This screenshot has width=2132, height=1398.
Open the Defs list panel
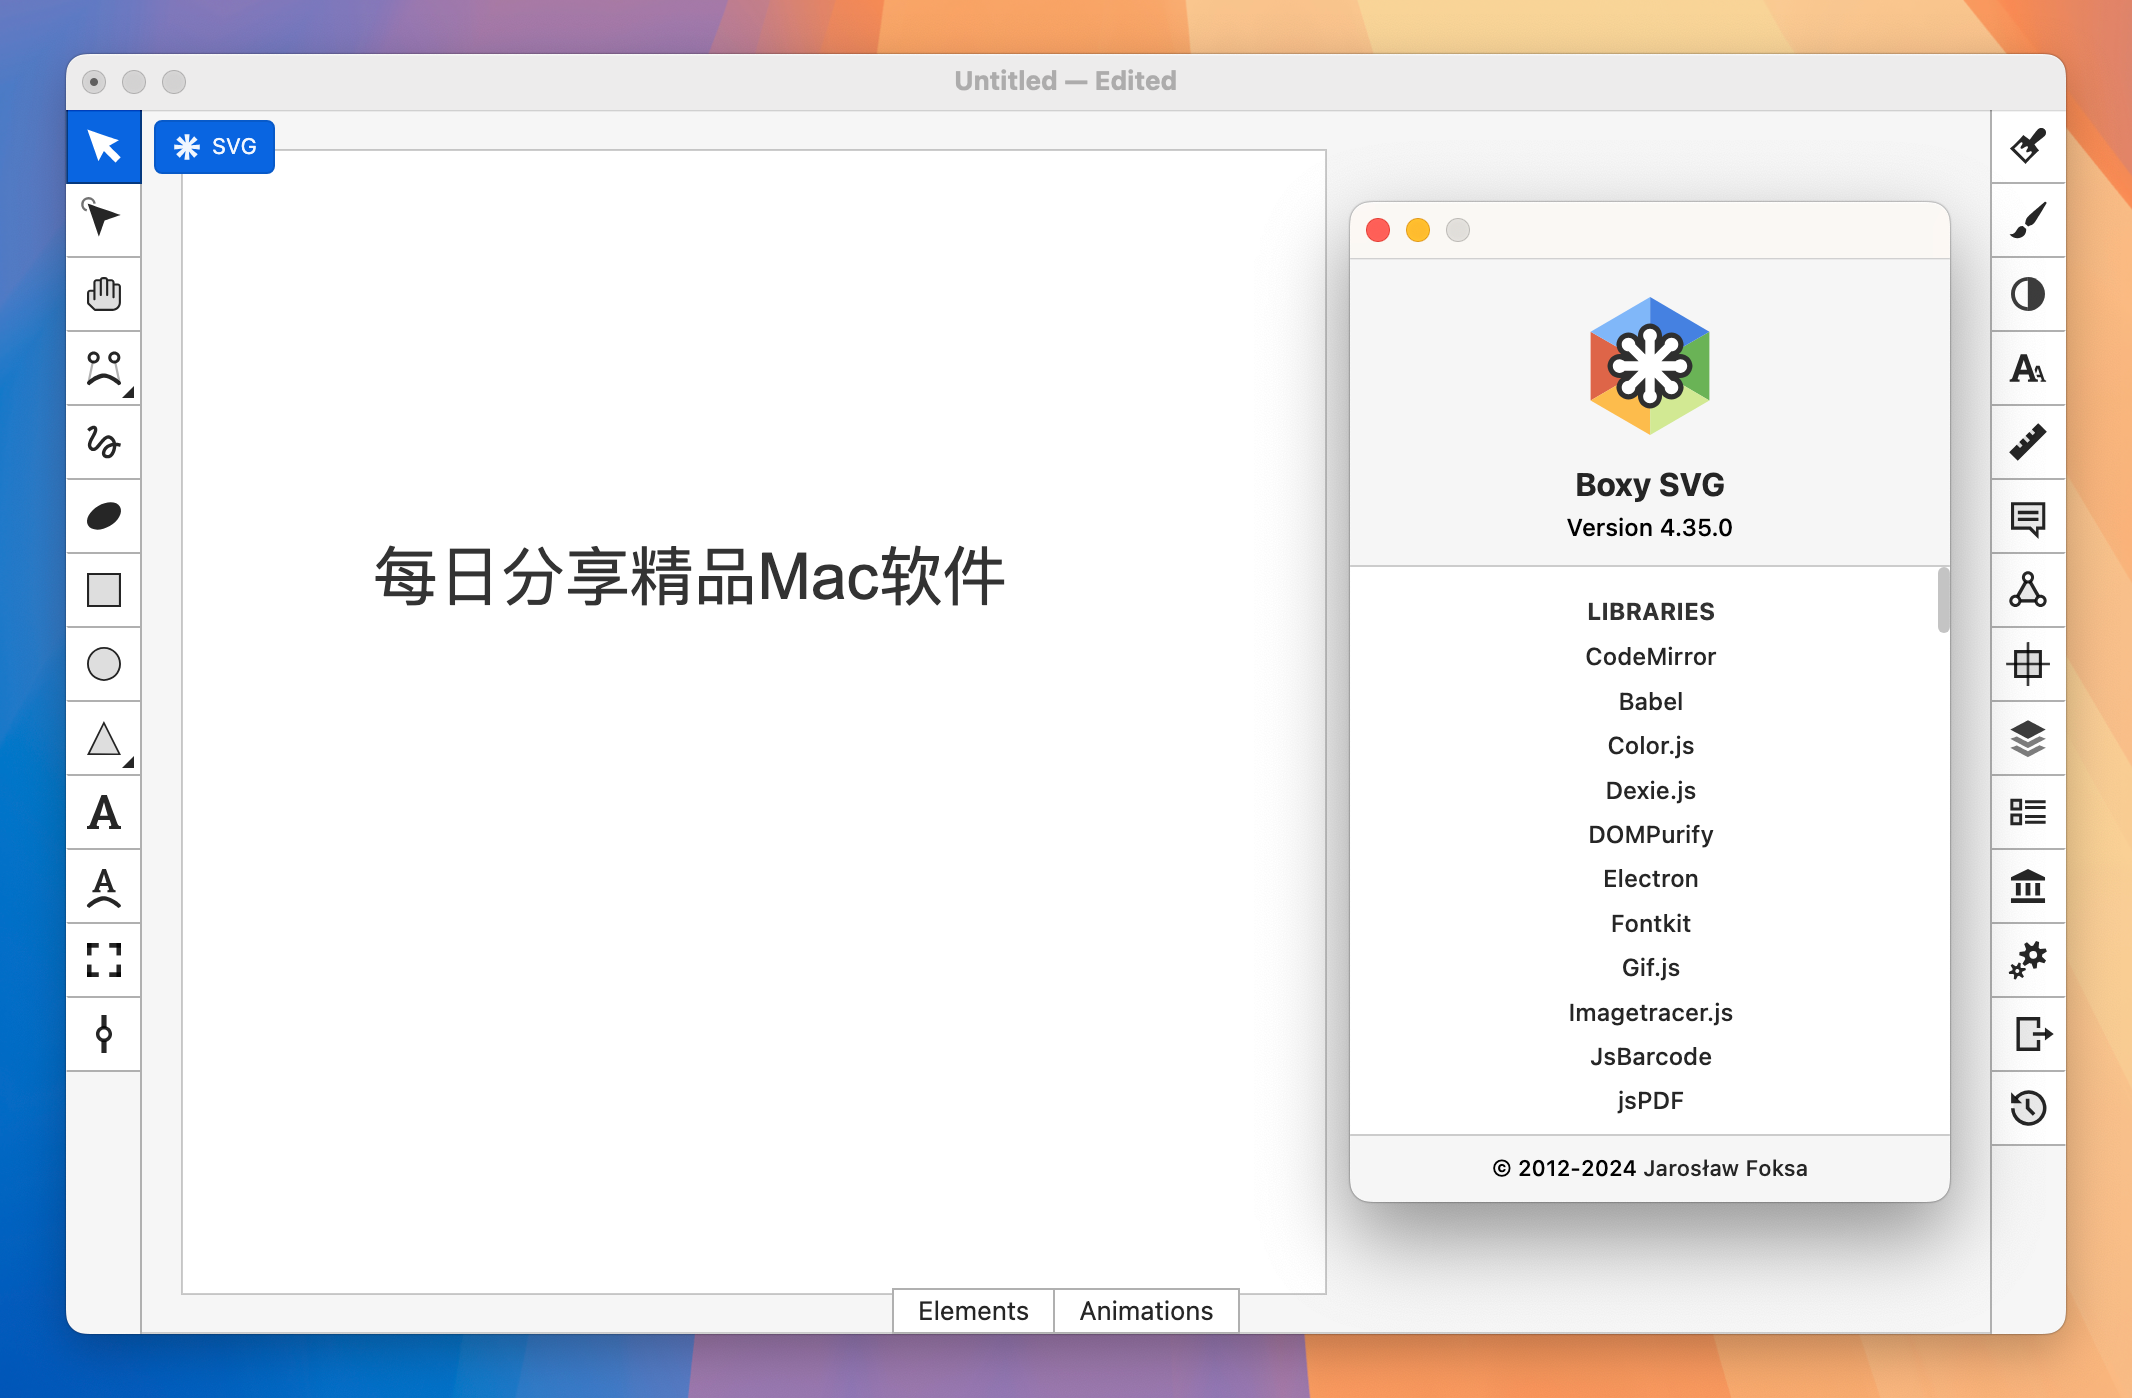(2028, 812)
